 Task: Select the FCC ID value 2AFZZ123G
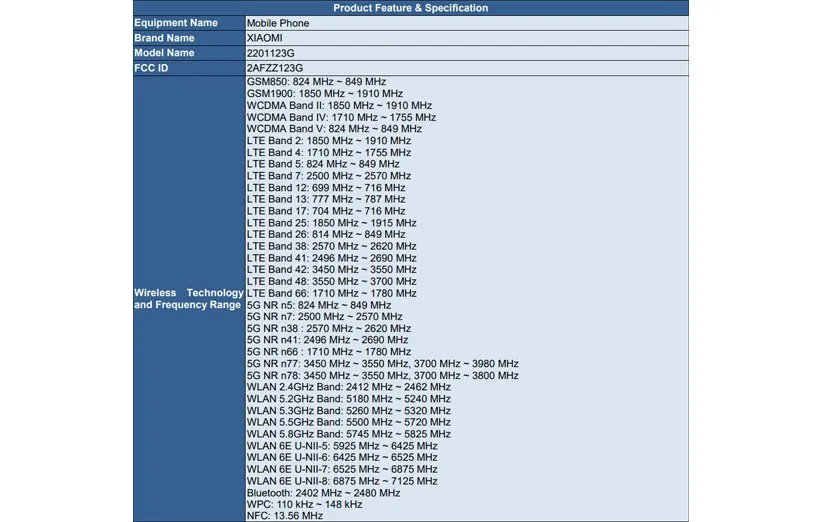[x=275, y=67]
